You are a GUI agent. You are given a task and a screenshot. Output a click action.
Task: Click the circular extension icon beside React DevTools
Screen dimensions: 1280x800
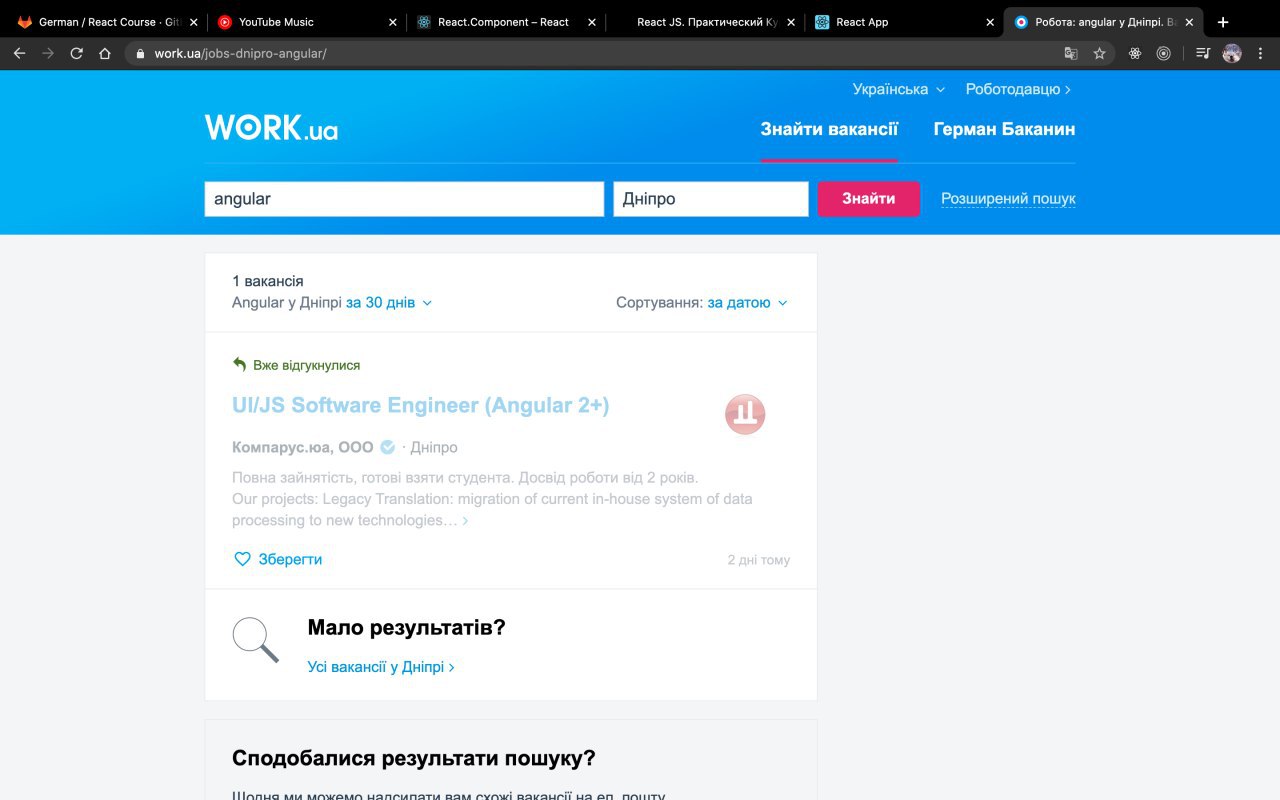point(1163,53)
